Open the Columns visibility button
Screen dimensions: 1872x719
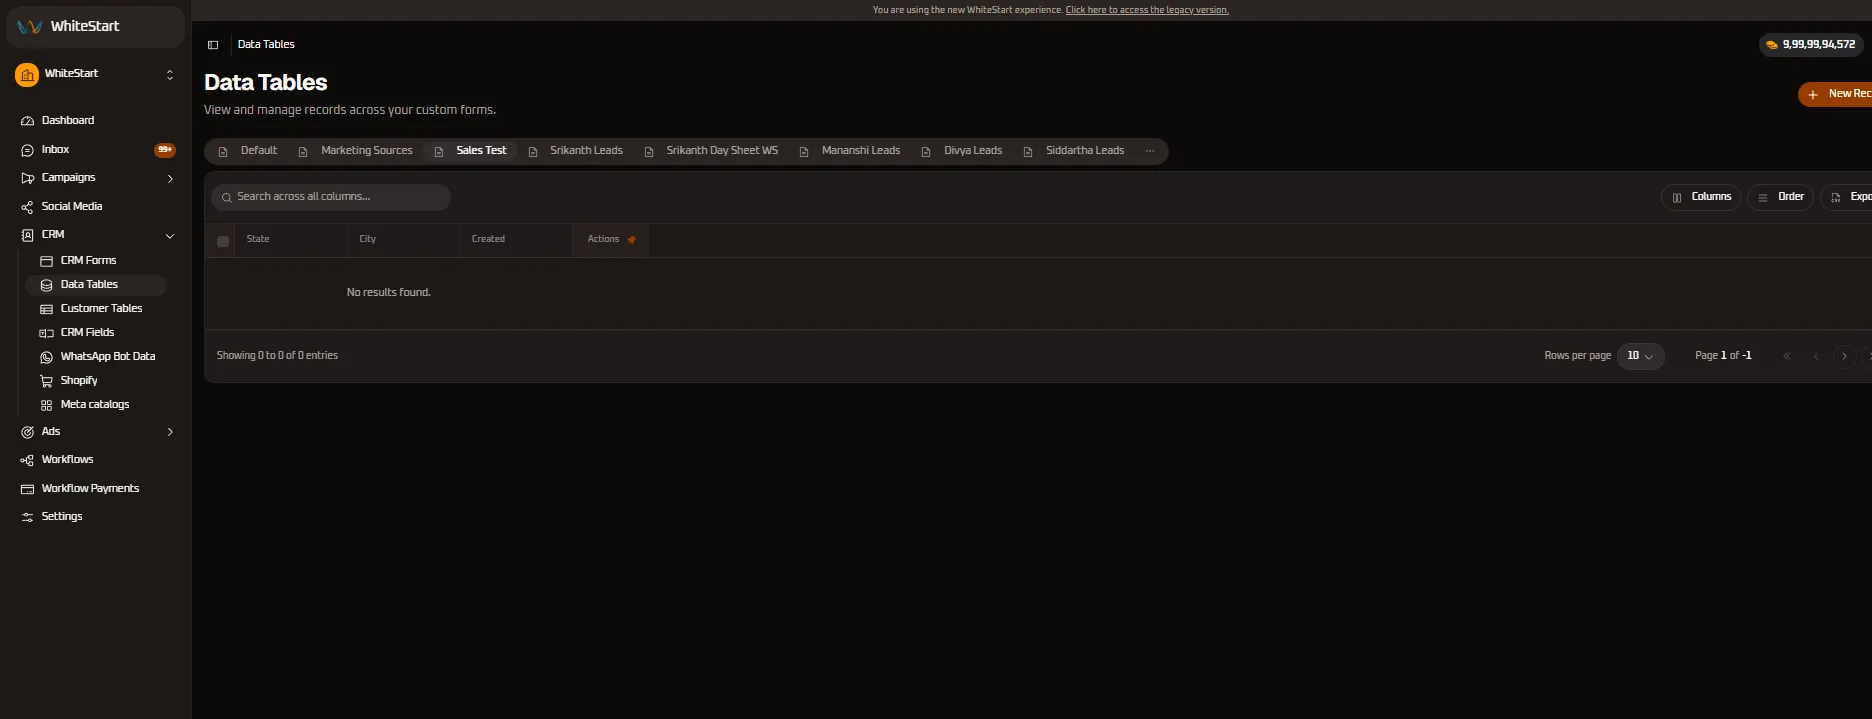pos(1701,197)
